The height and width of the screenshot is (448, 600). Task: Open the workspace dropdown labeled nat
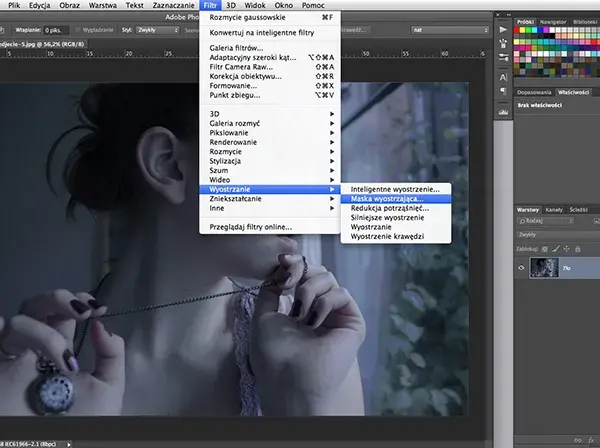(450, 30)
